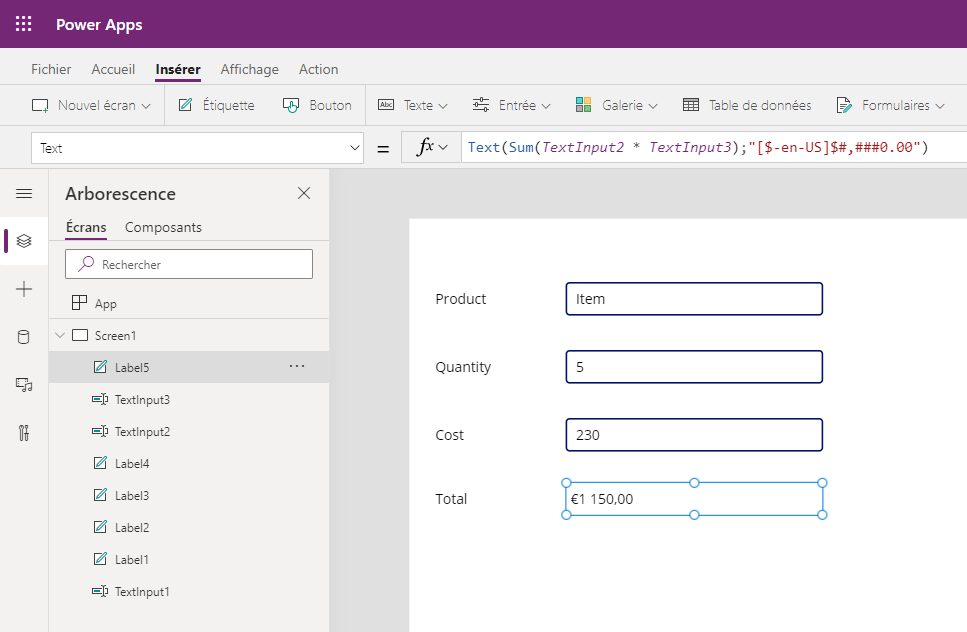Open the Label5 more options ellipsis

(x=297, y=367)
